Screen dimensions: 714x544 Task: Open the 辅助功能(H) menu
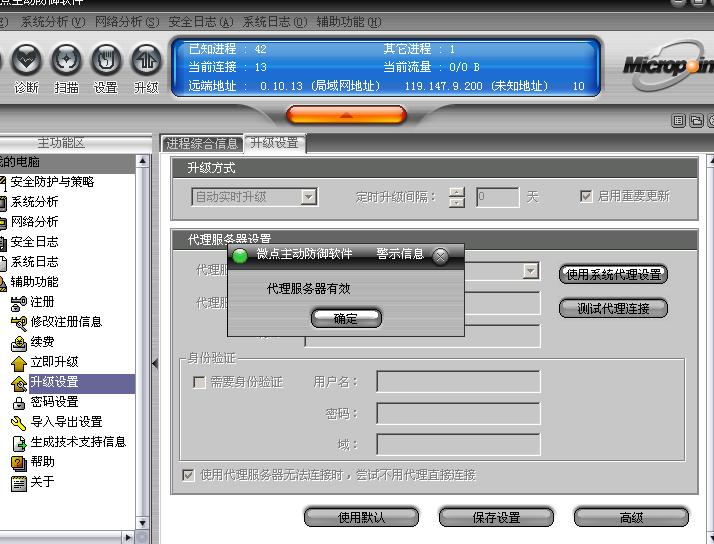[349, 22]
